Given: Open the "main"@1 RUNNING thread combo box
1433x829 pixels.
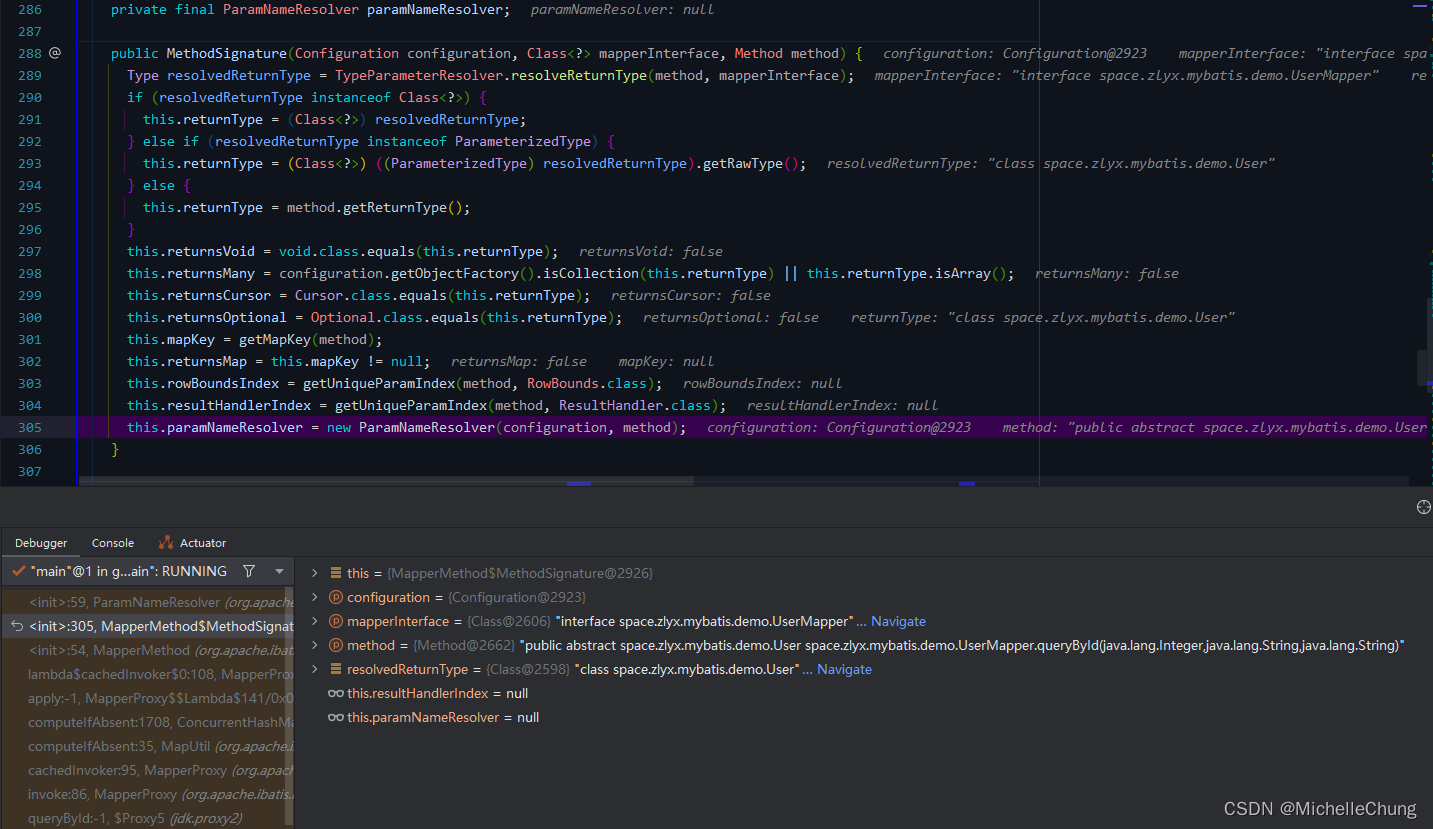Looking at the screenshot, I should tap(148, 571).
